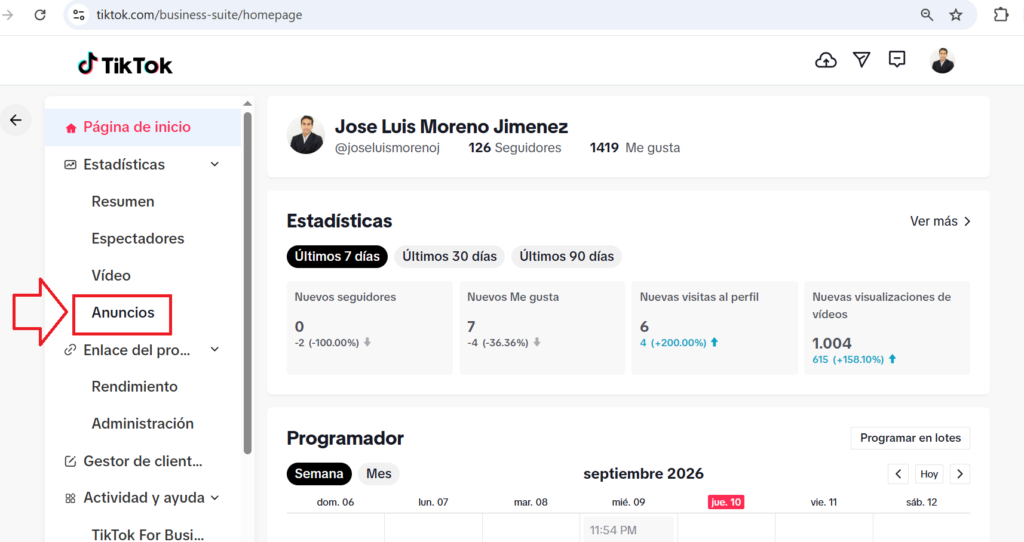Click the browser forward arrow
This screenshot has width=1024, height=542.
tap(8, 14)
